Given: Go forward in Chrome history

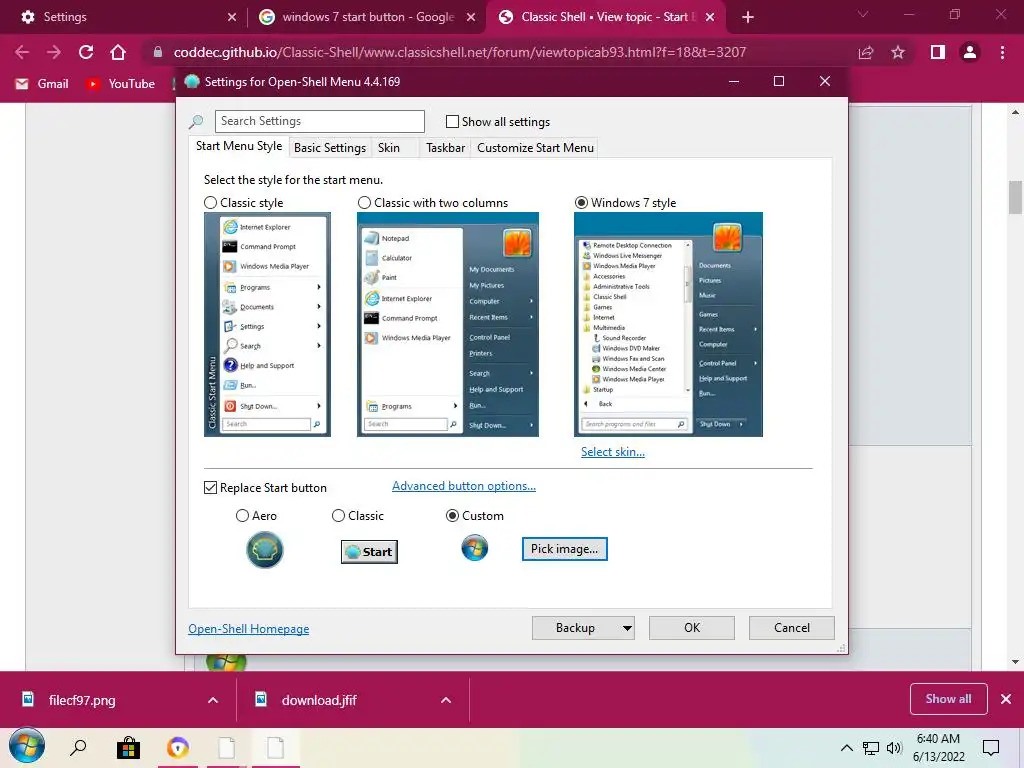Looking at the screenshot, I should [54, 52].
